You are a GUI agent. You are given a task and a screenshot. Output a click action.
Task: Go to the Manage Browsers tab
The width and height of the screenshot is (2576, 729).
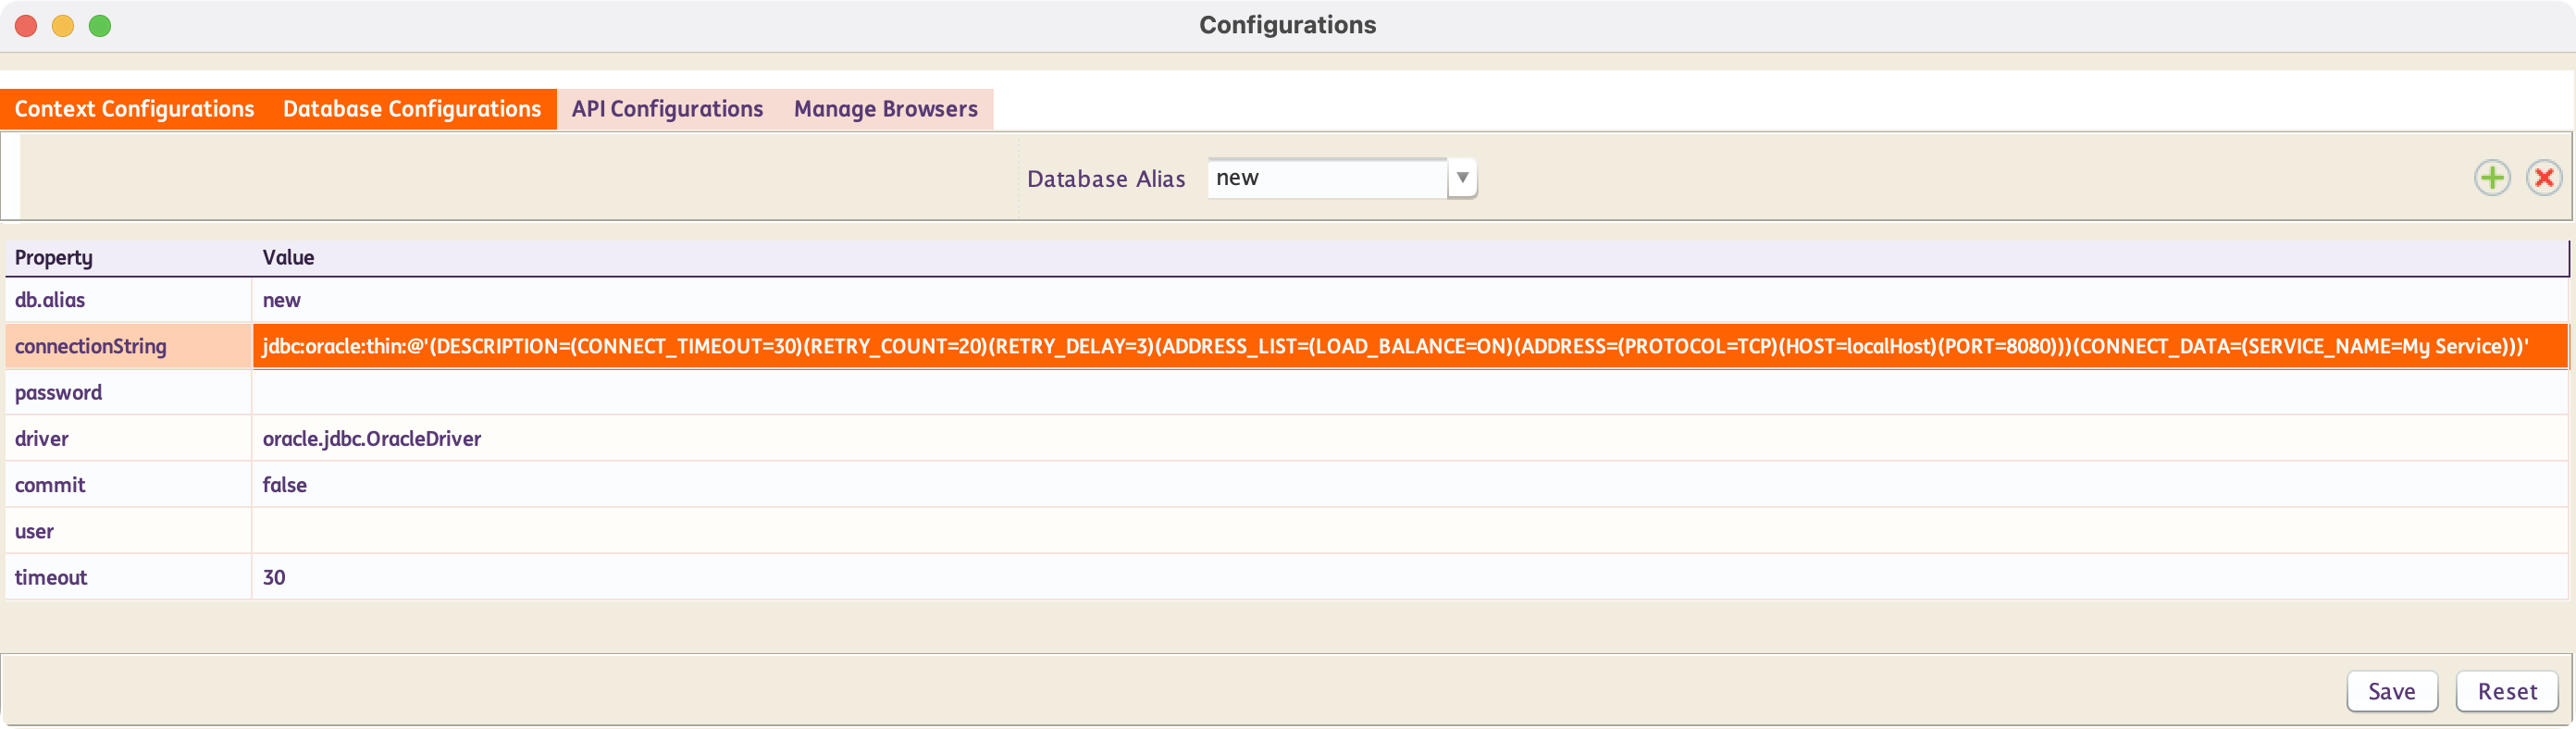(x=885, y=109)
